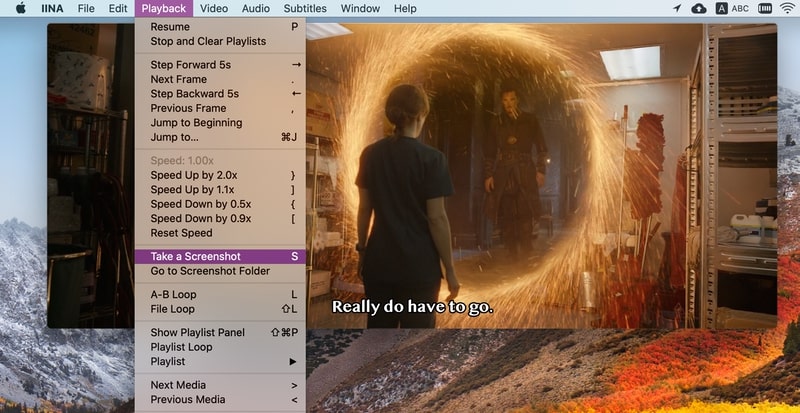Select Stop and Clear Playlists
Image resolution: width=800 pixels, height=413 pixels.
pyautogui.click(x=220, y=41)
